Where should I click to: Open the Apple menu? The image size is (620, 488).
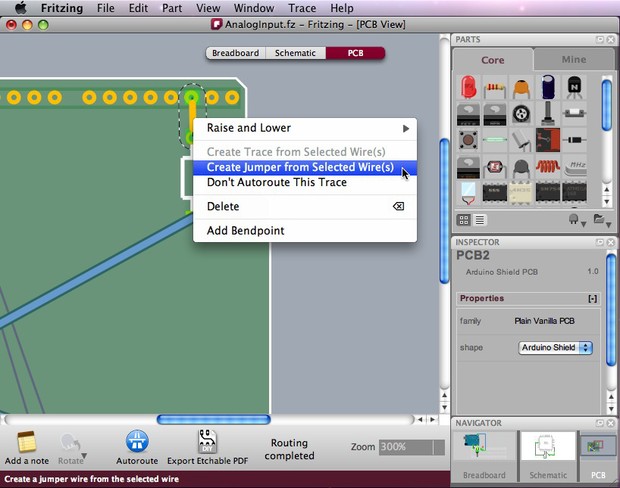point(20,8)
